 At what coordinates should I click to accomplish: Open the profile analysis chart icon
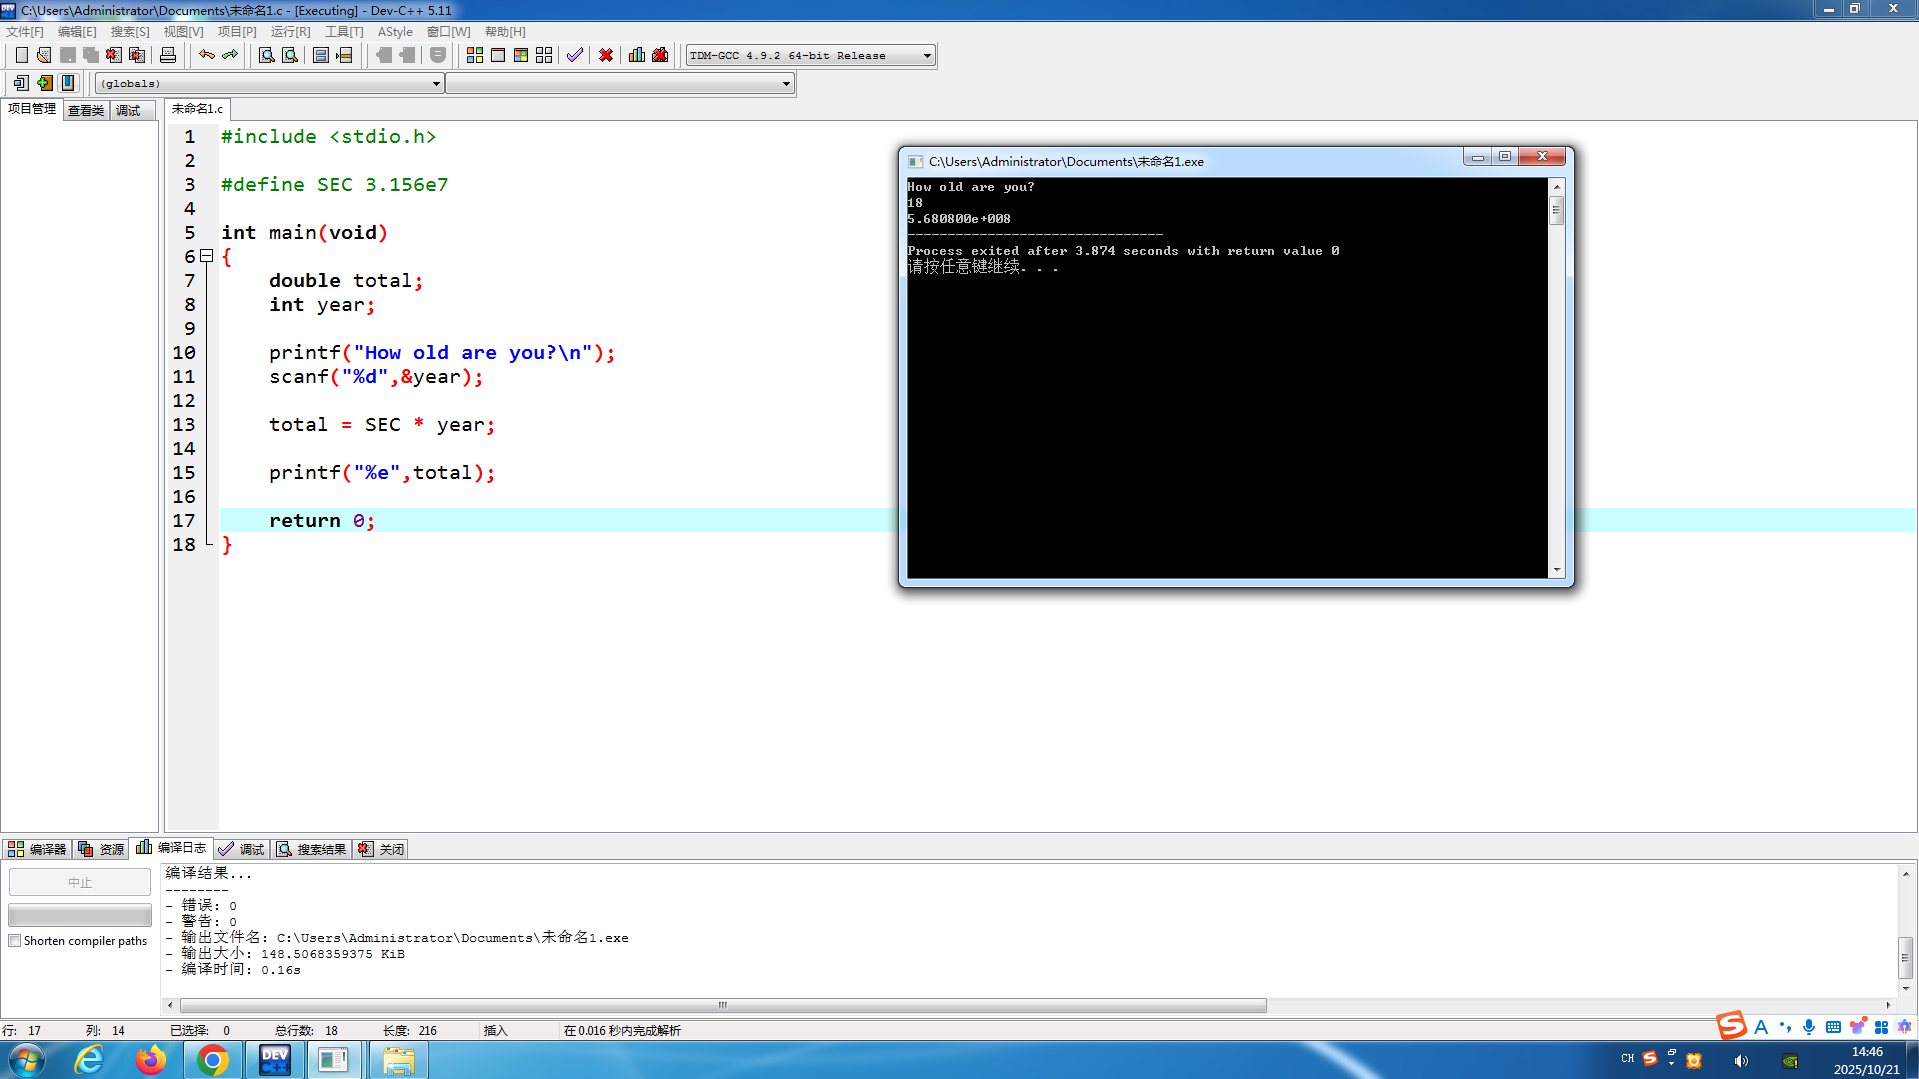[x=637, y=55]
